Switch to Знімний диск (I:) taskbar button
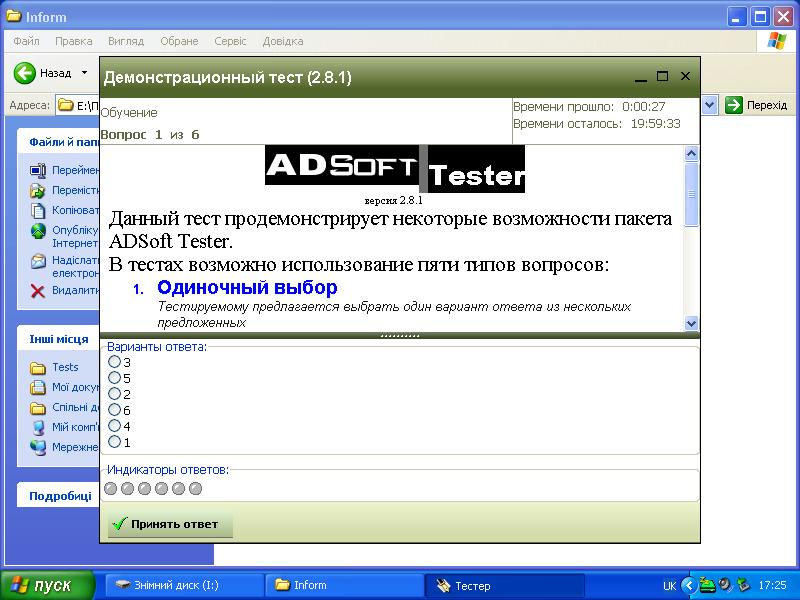The height and width of the screenshot is (600, 800). tap(184, 585)
